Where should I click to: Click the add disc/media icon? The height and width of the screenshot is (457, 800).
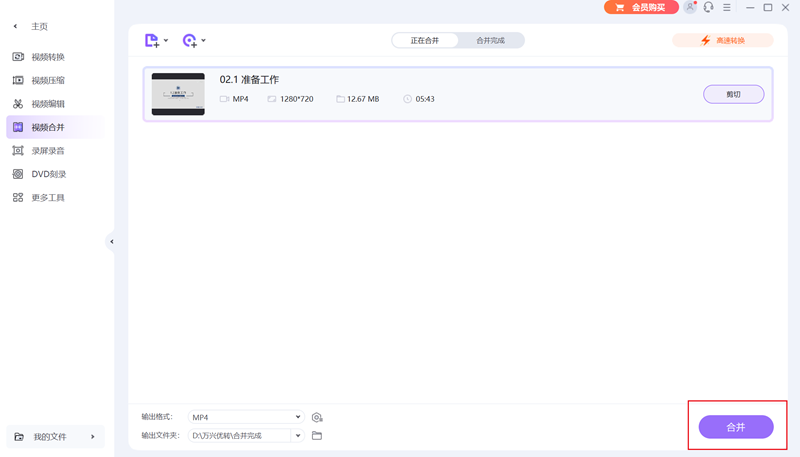189,40
